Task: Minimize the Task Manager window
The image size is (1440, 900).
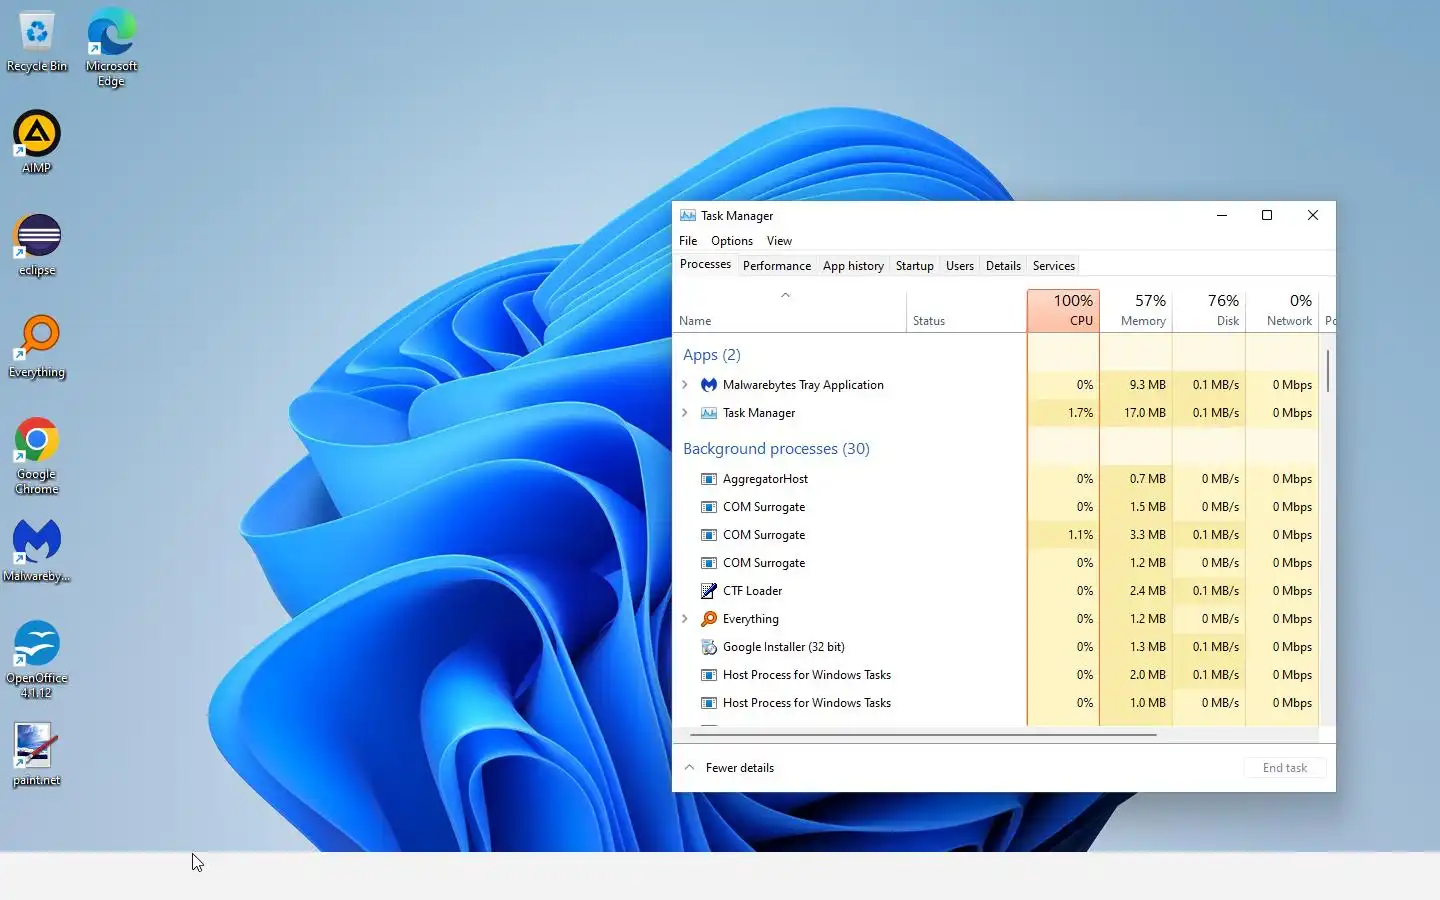Action: pos(1221,215)
